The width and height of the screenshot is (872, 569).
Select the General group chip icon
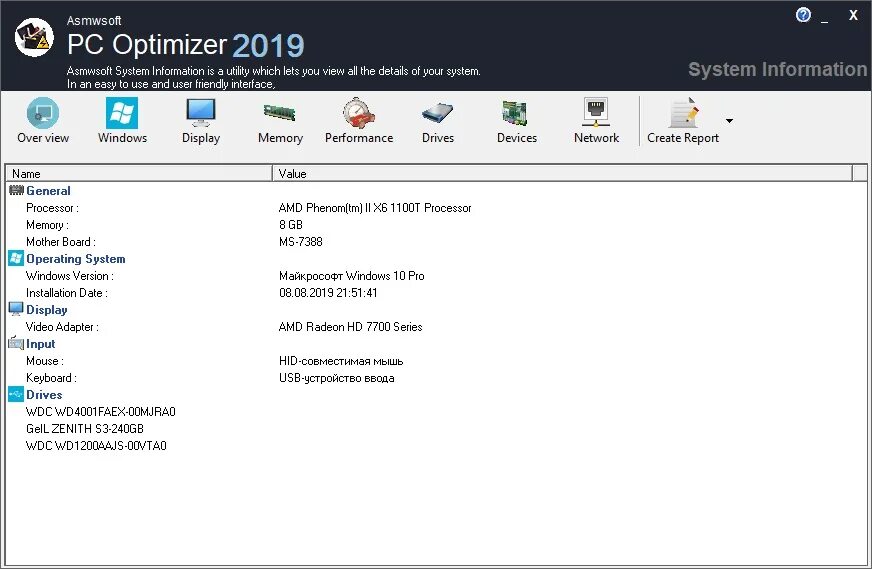pyautogui.click(x=16, y=190)
